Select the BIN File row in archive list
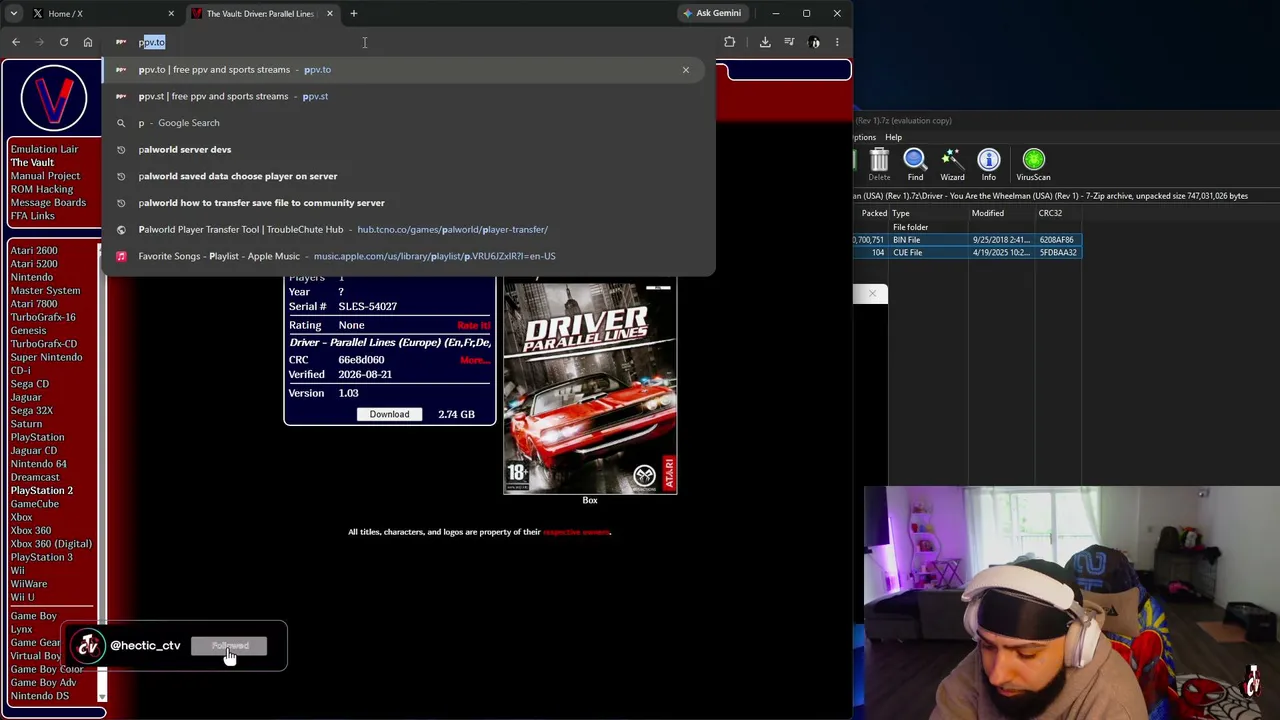This screenshot has width=1280, height=720. pos(967,240)
